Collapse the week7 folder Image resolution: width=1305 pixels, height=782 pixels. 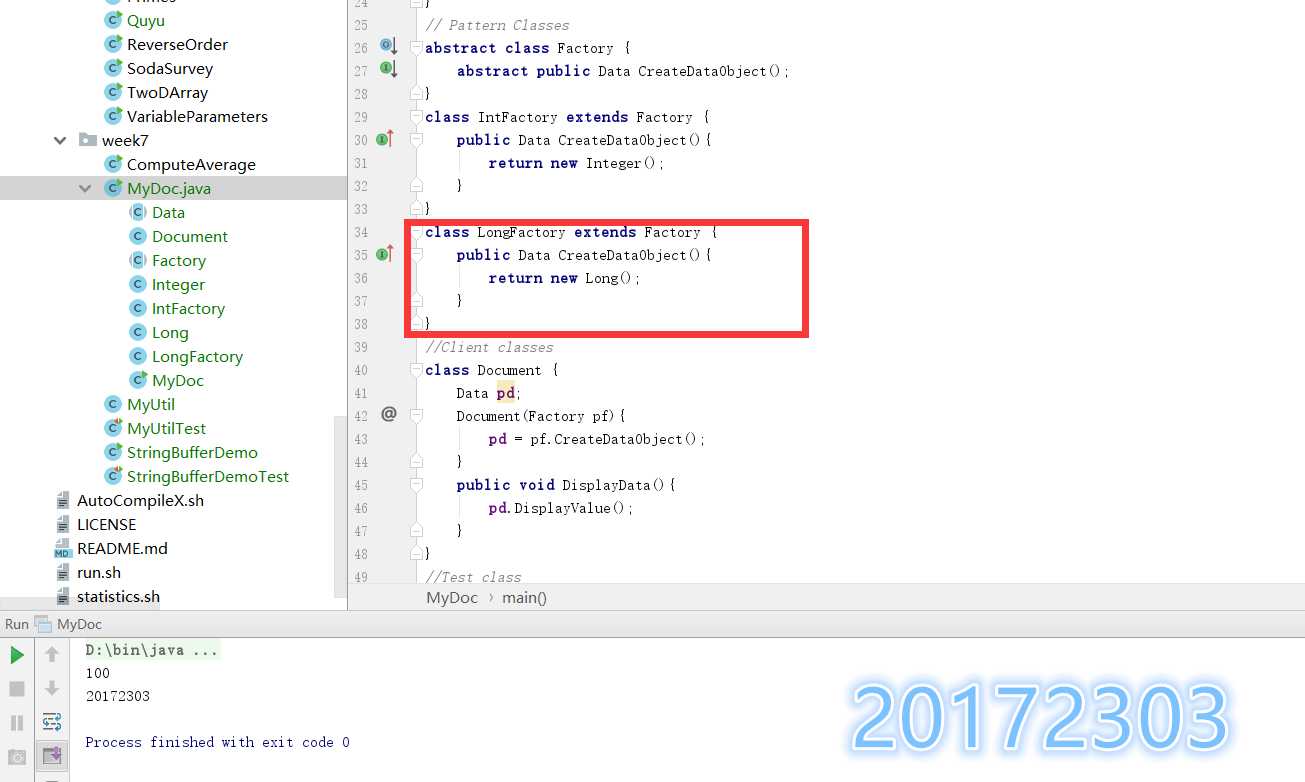(61, 140)
